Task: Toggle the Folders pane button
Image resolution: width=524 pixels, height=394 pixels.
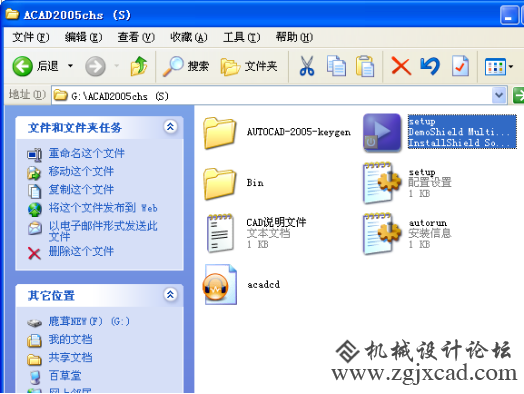Action: coord(249,66)
